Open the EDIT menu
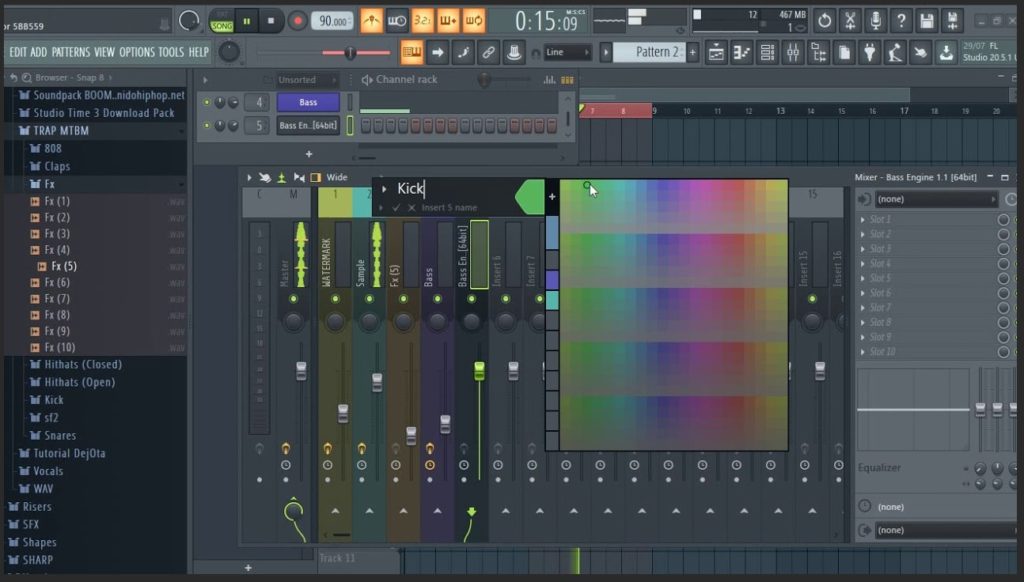 (x=18, y=52)
